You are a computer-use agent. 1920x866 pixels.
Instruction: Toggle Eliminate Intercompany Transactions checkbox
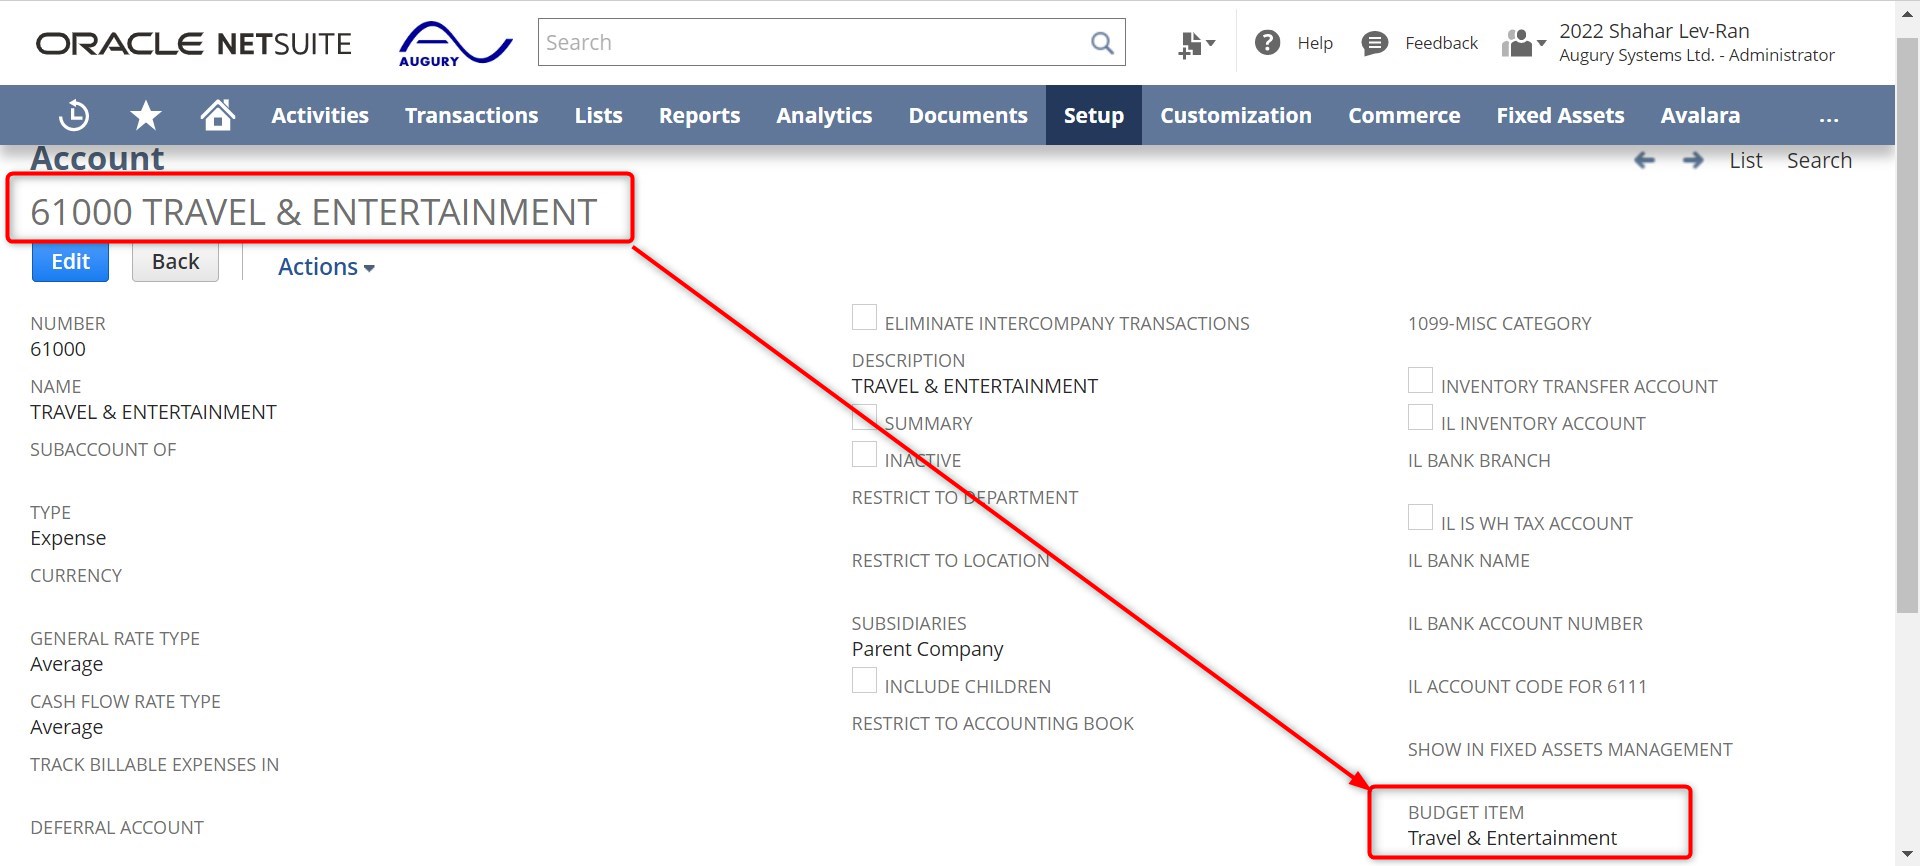coord(864,317)
